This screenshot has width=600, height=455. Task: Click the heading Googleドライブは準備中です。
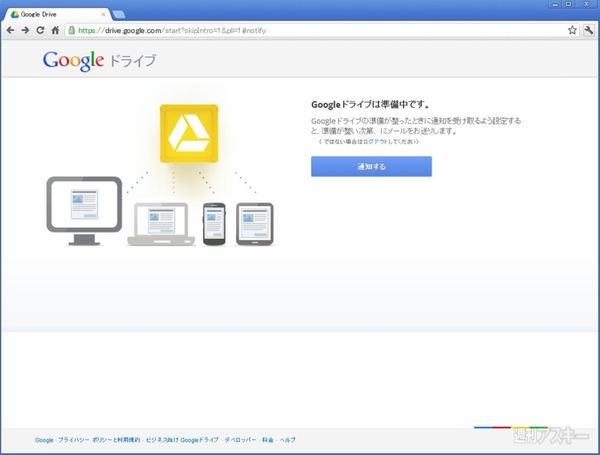tap(371, 104)
